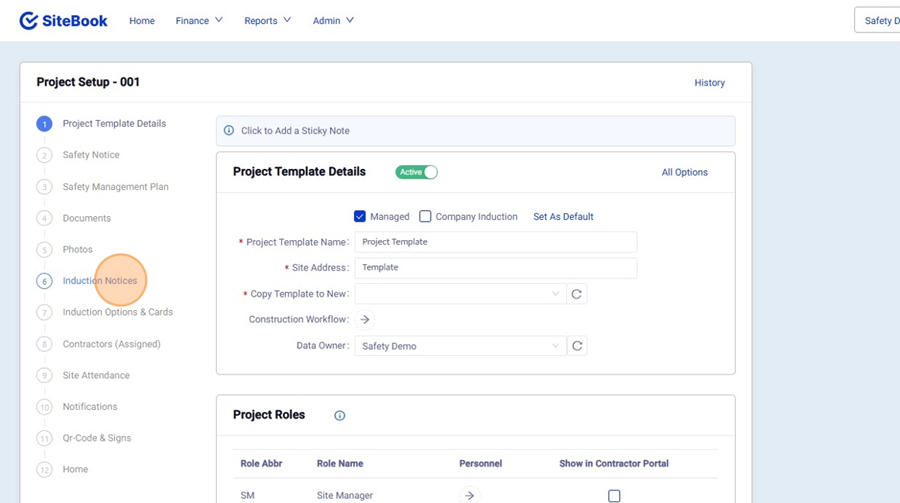This screenshot has width=900, height=503.
Task: Click the Construction Workflow arrow icon
Action: (365, 320)
